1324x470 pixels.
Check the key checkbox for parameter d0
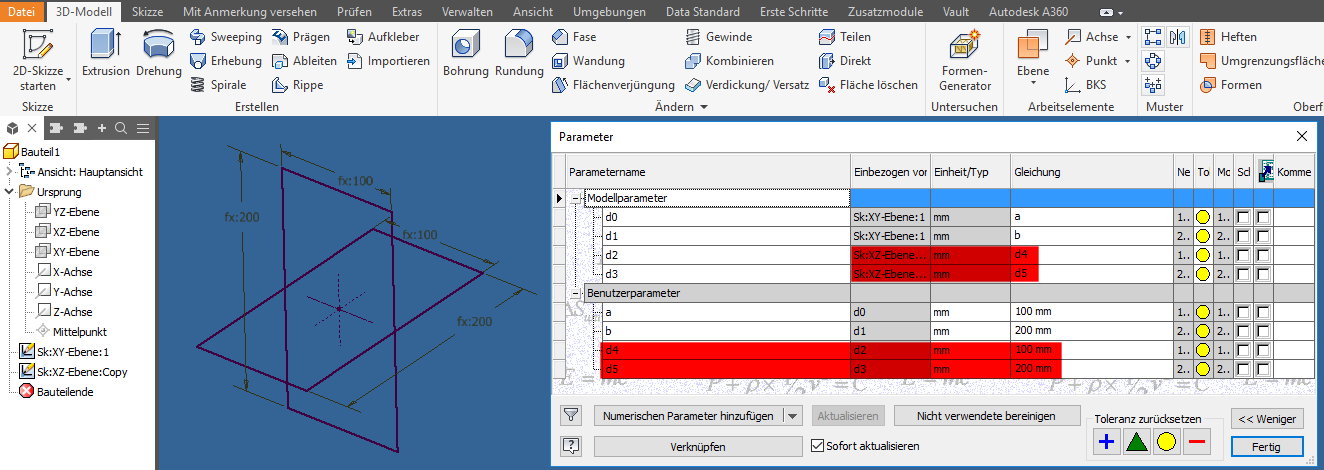pyautogui.click(x=1242, y=217)
